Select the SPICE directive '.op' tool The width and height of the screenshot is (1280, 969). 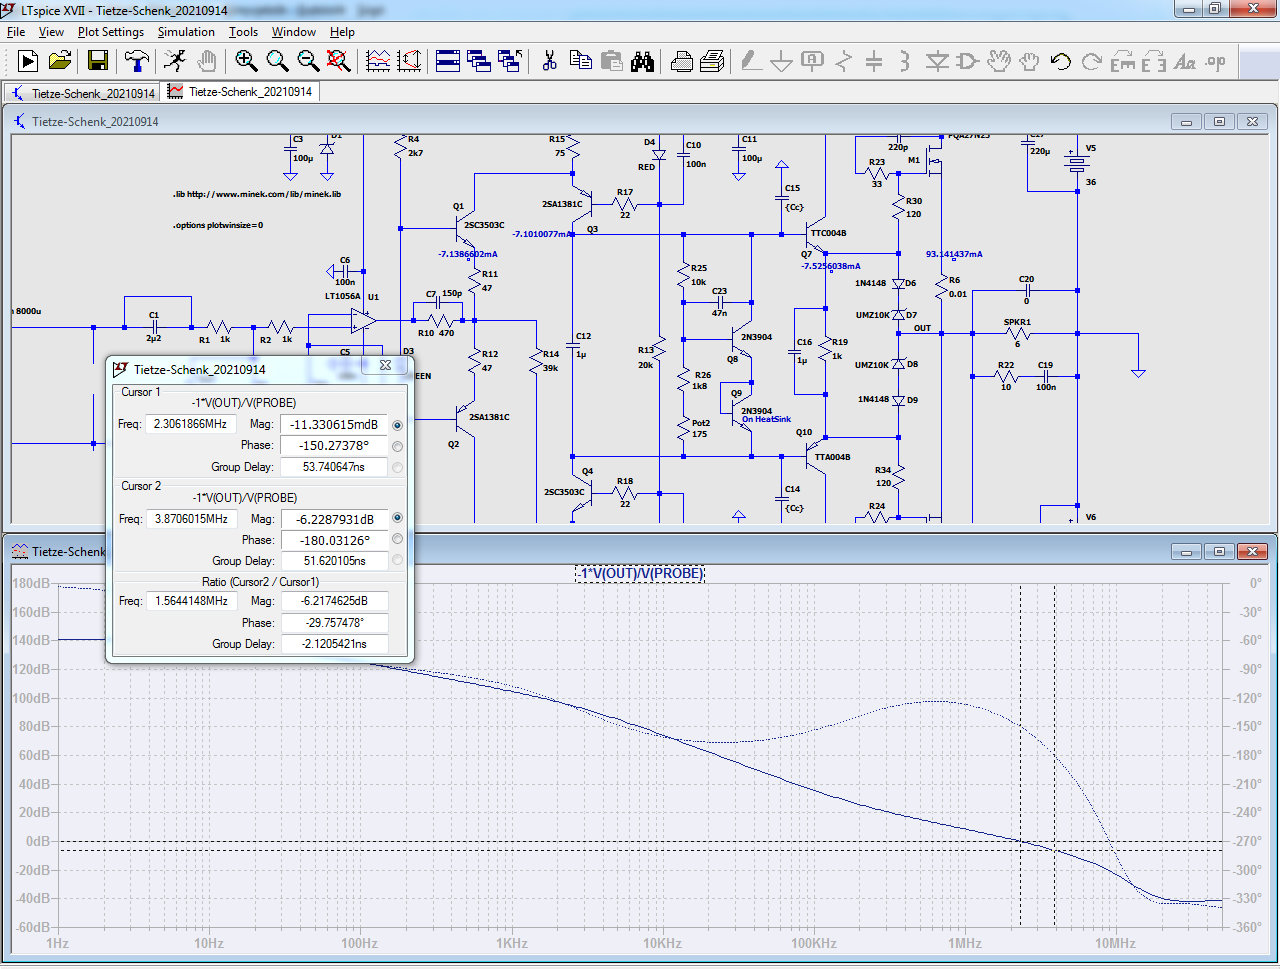coord(1215,61)
